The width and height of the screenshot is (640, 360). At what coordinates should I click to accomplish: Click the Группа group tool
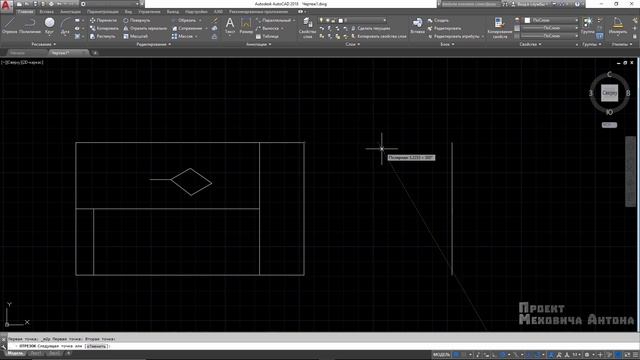tap(588, 25)
